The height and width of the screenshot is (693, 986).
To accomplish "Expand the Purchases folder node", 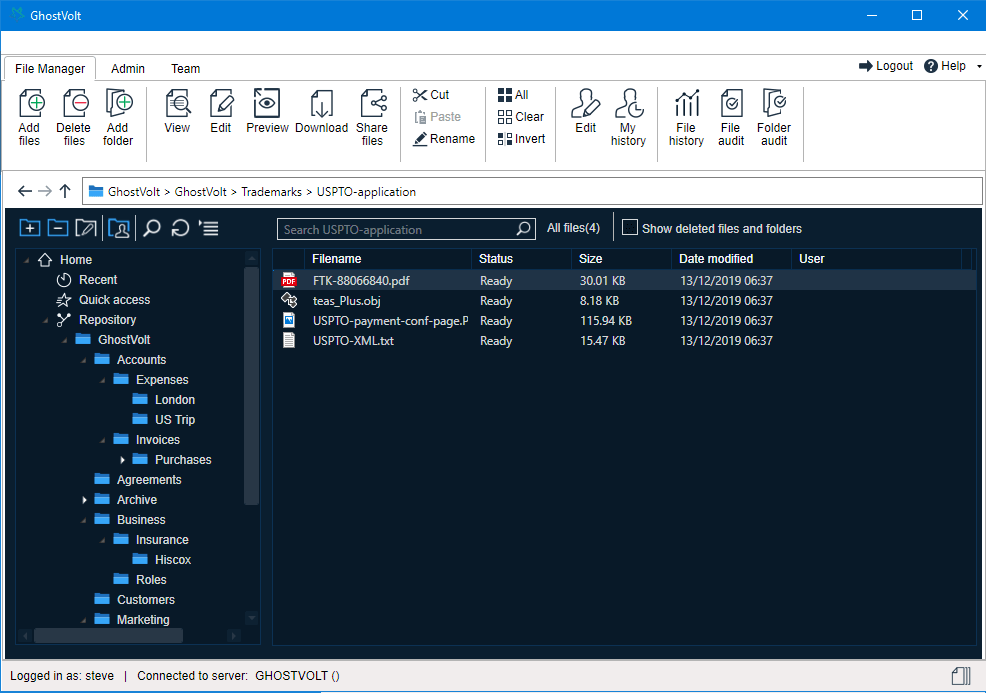I will [123, 460].
